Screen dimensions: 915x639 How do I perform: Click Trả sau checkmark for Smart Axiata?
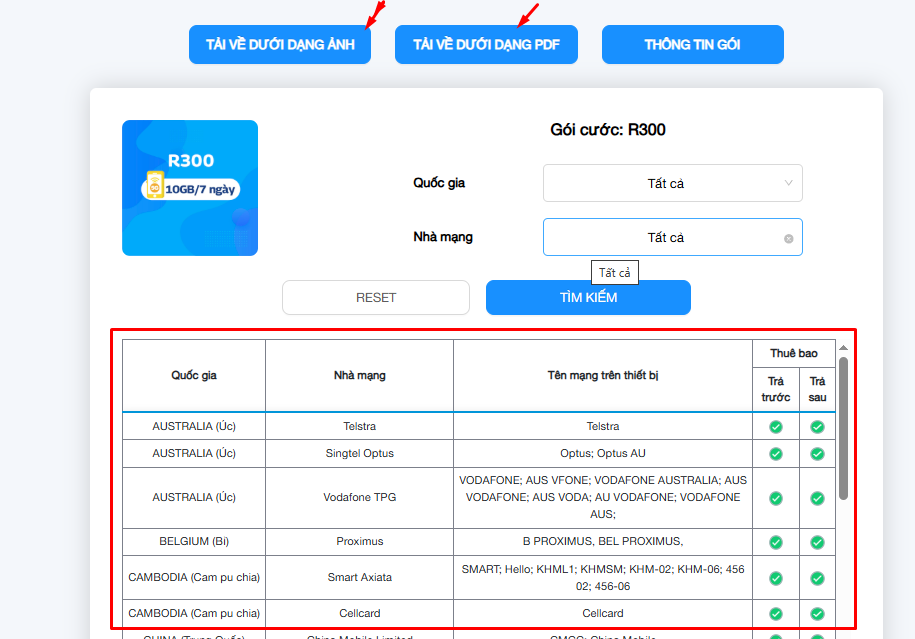817,578
